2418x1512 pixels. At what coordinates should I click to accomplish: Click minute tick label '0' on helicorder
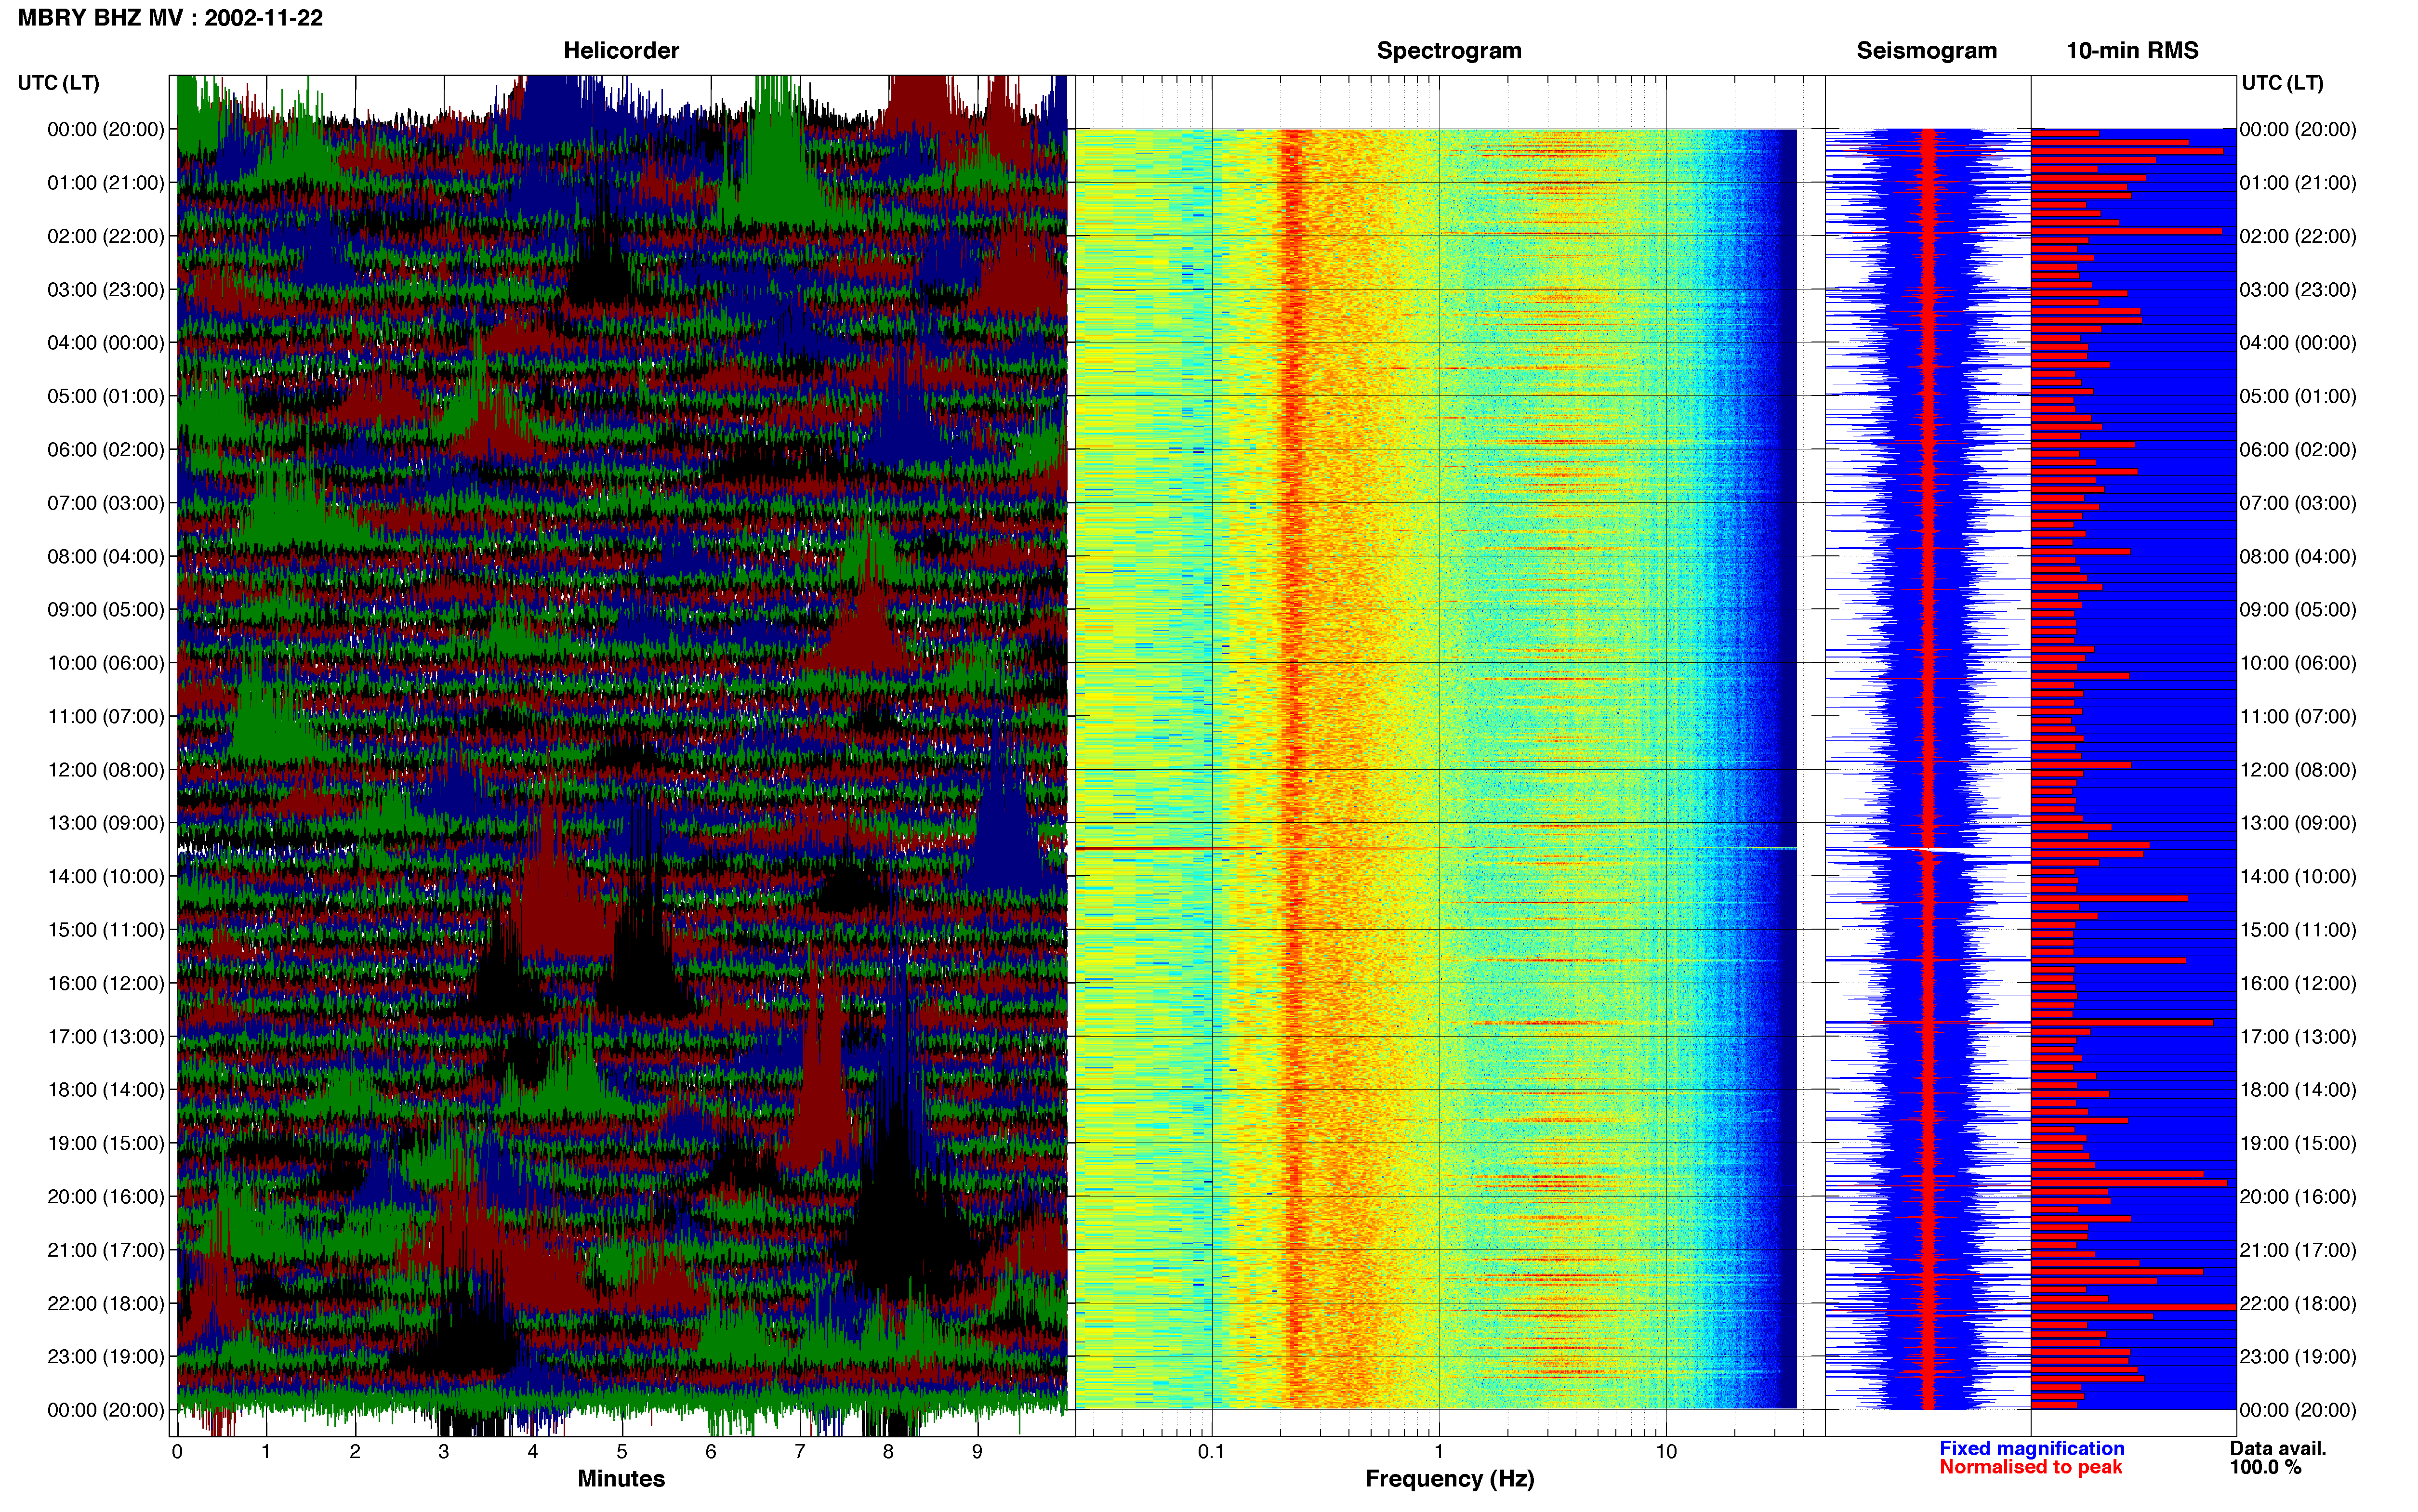coord(177,1452)
